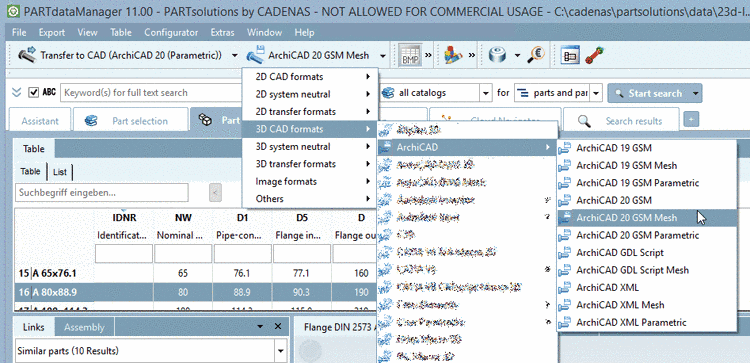Switch to the List view tab
The width and height of the screenshot is (750, 363).
click(60, 172)
